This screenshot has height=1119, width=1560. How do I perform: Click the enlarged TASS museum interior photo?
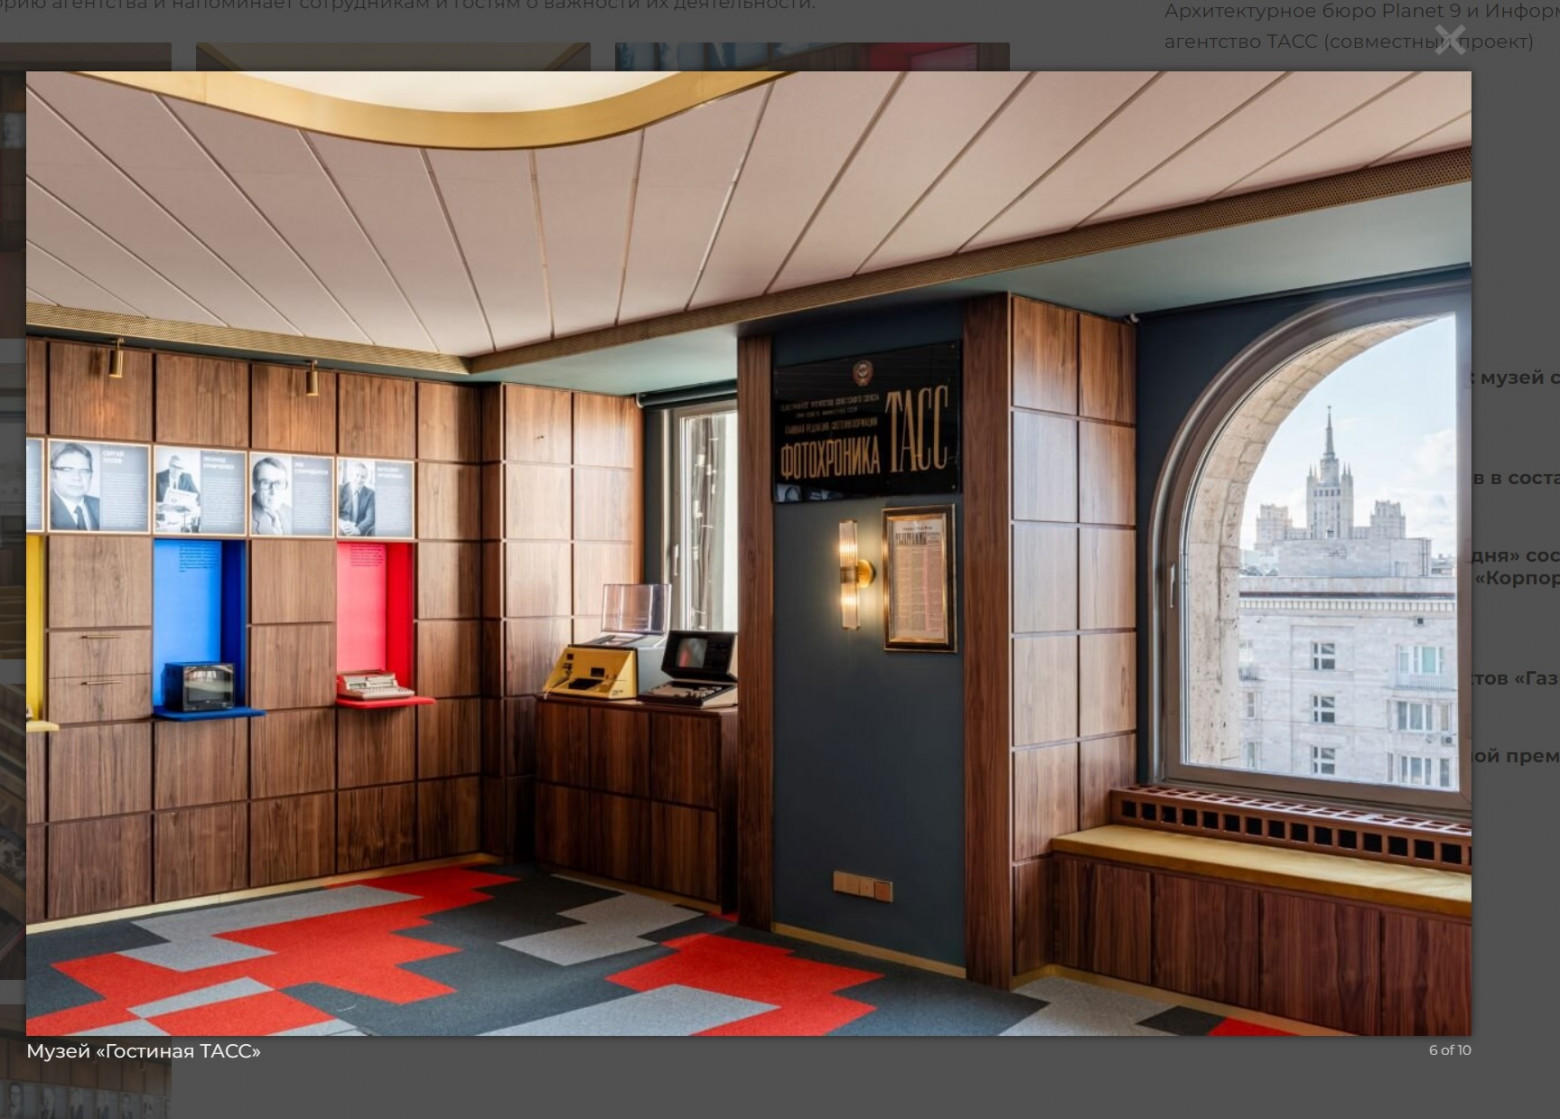[748, 553]
